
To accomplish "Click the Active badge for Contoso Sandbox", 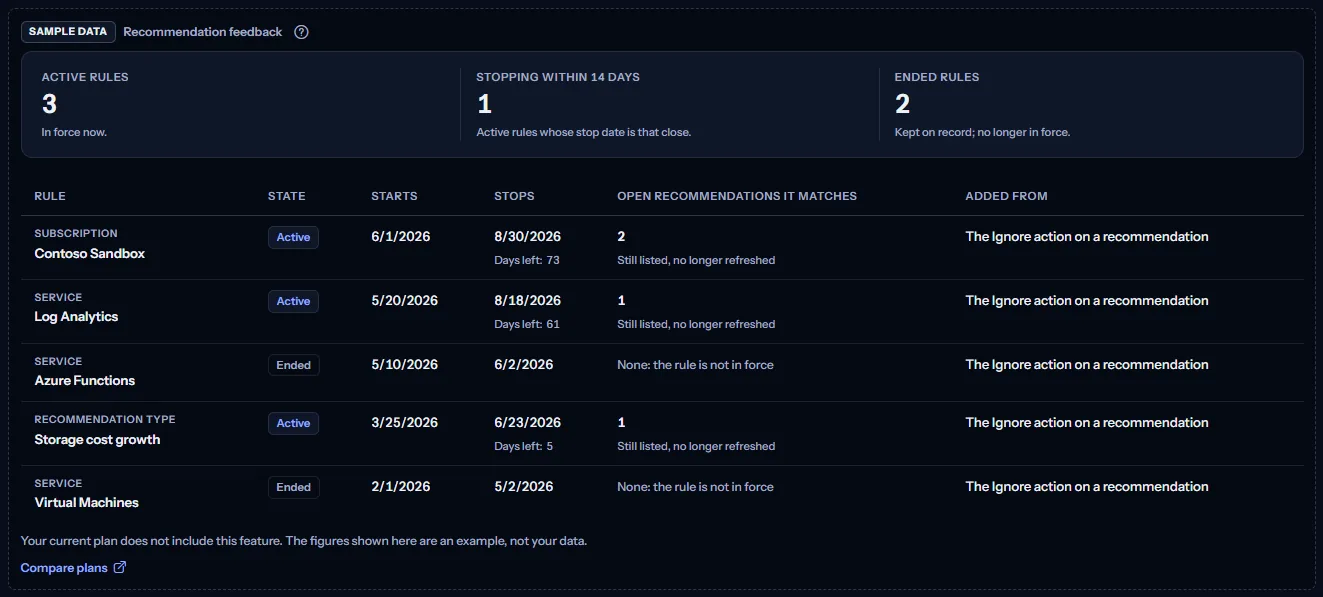I will [x=293, y=237].
